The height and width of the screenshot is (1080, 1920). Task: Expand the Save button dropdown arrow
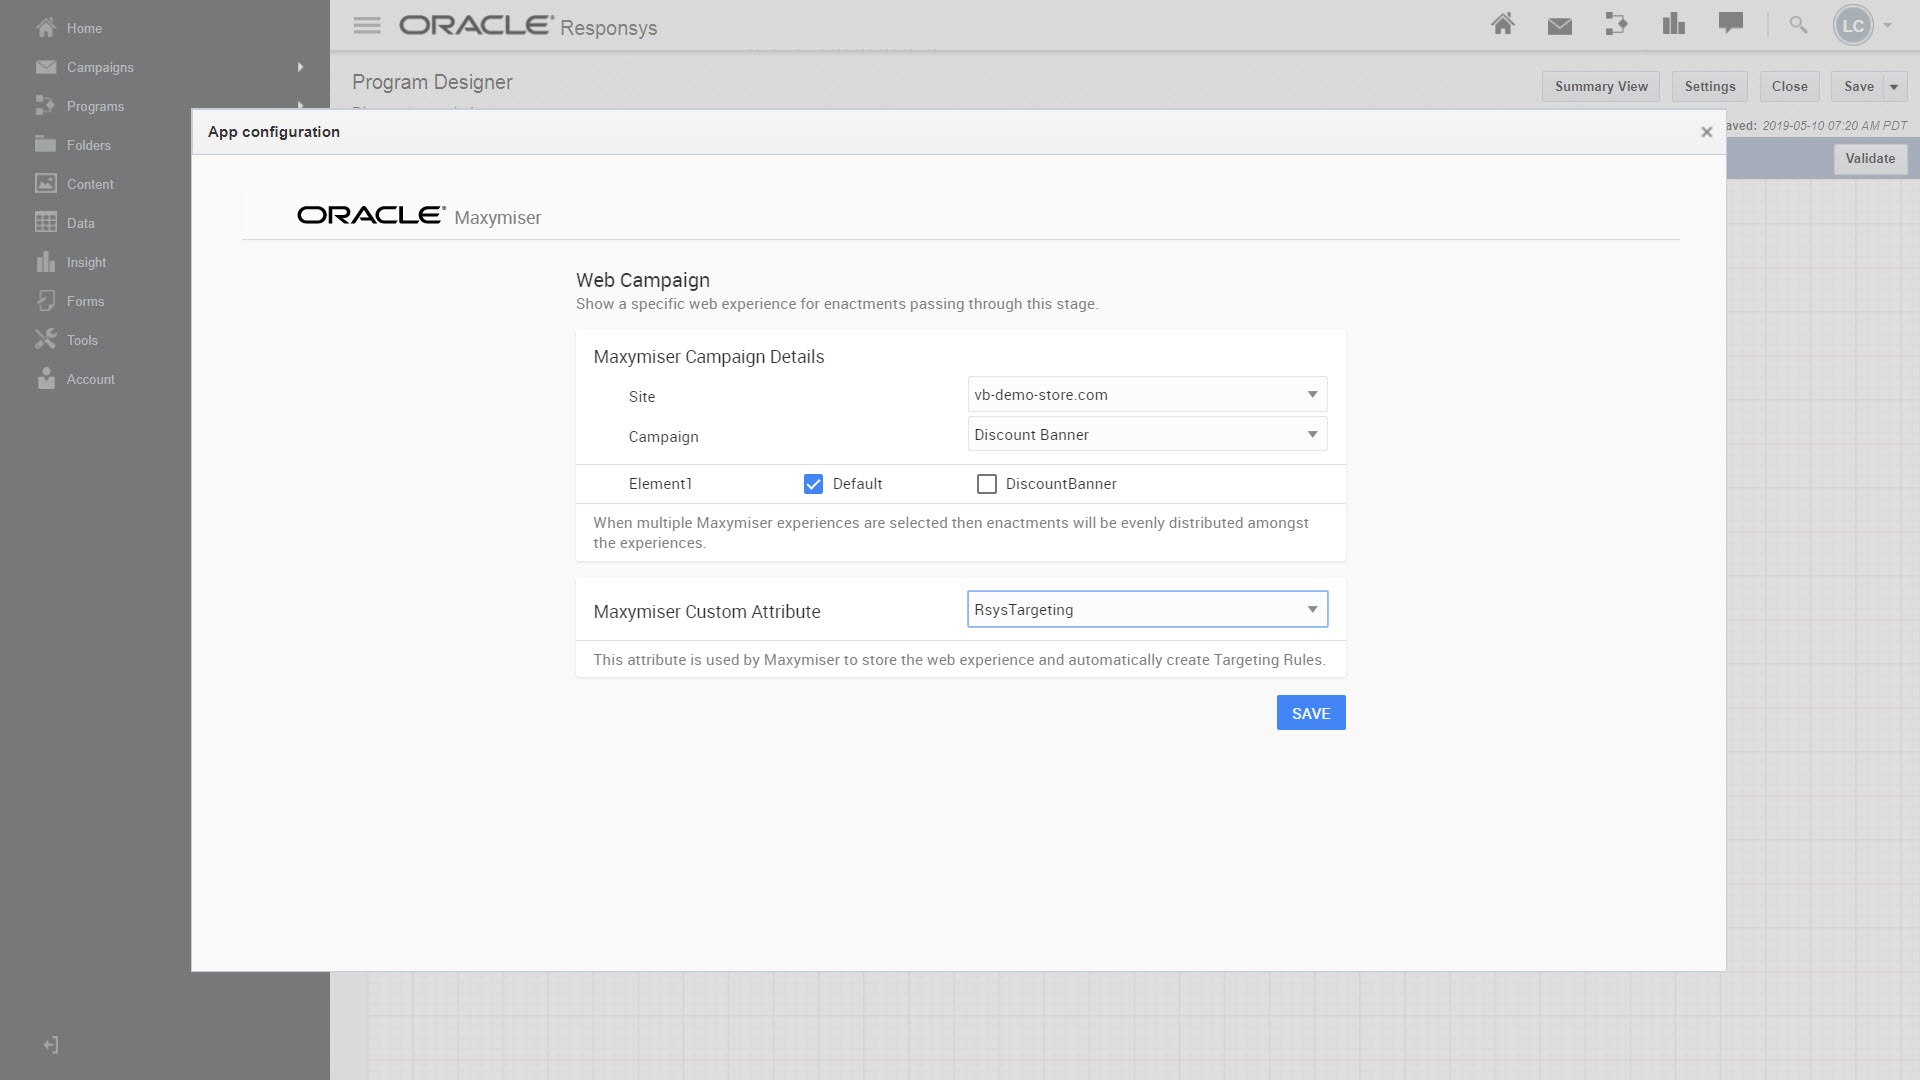coord(1894,87)
